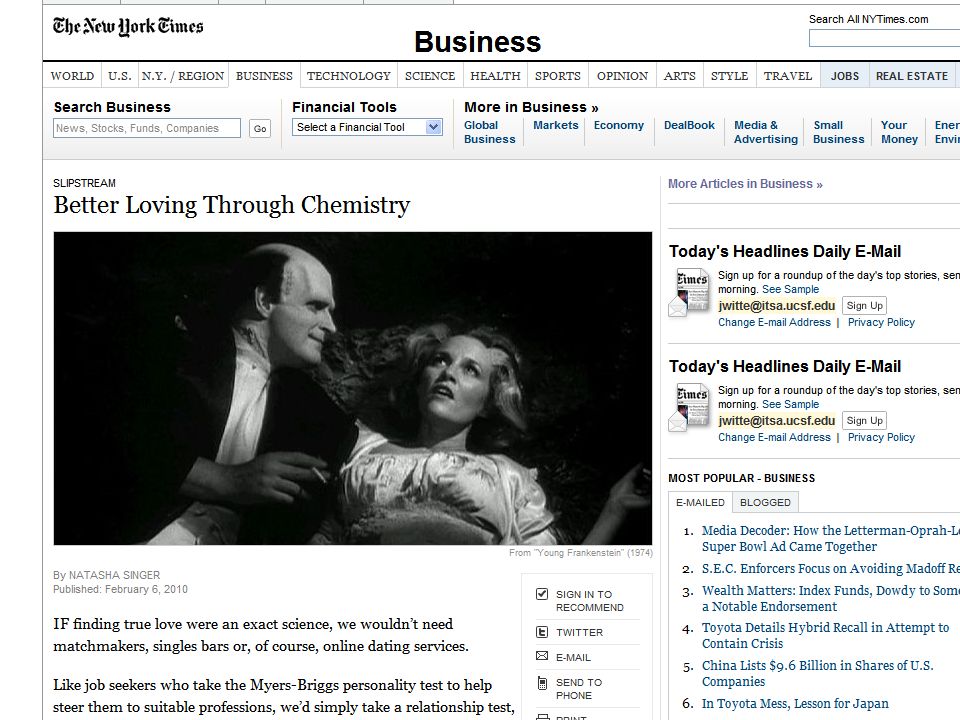
Task: Open the Small Business link
Action: (x=838, y=132)
